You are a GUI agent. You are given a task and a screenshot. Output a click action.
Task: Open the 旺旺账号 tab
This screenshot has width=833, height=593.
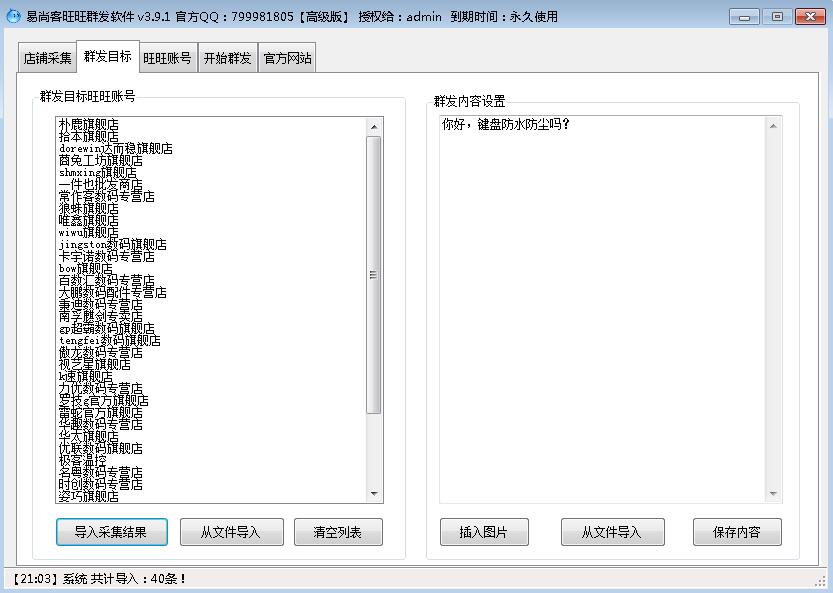pyautogui.click(x=167, y=57)
